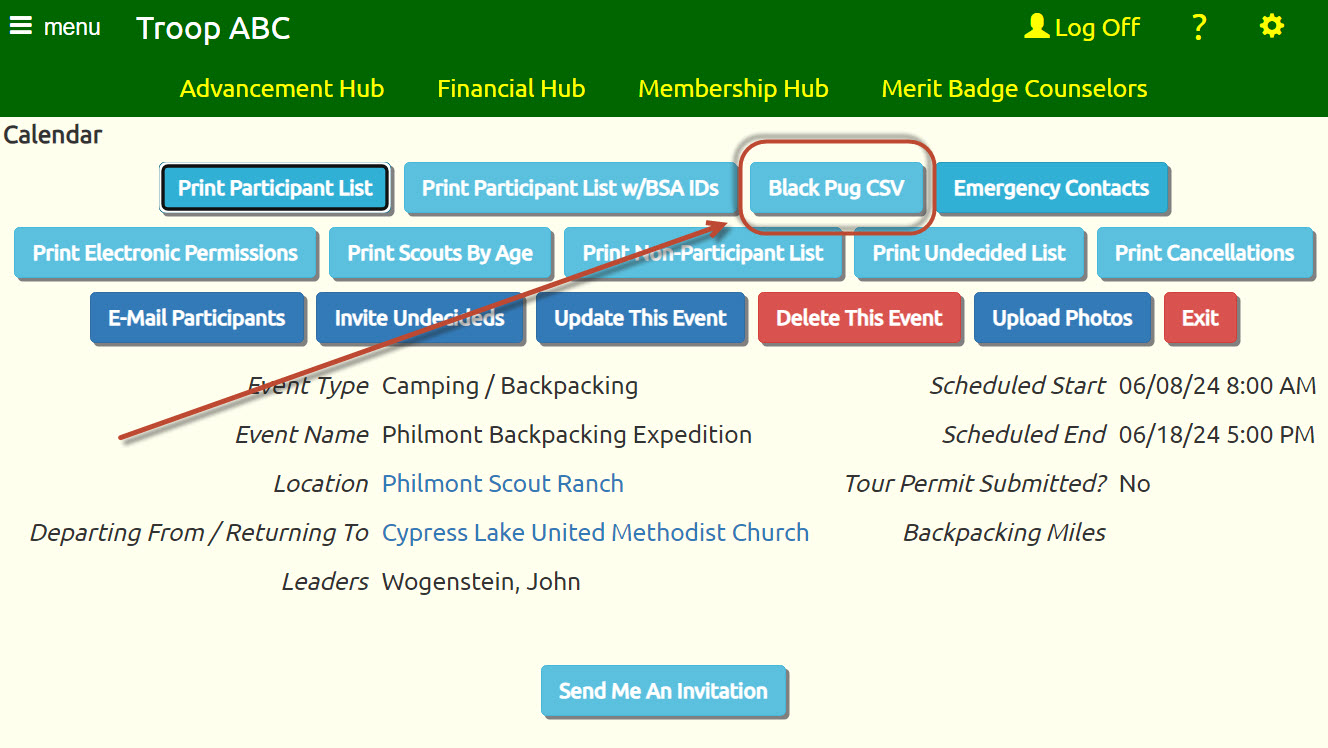Image resolution: width=1328 pixels, height=748 pixels.
Task: Open settings via the gear icon
Action: click(1272, 26)
